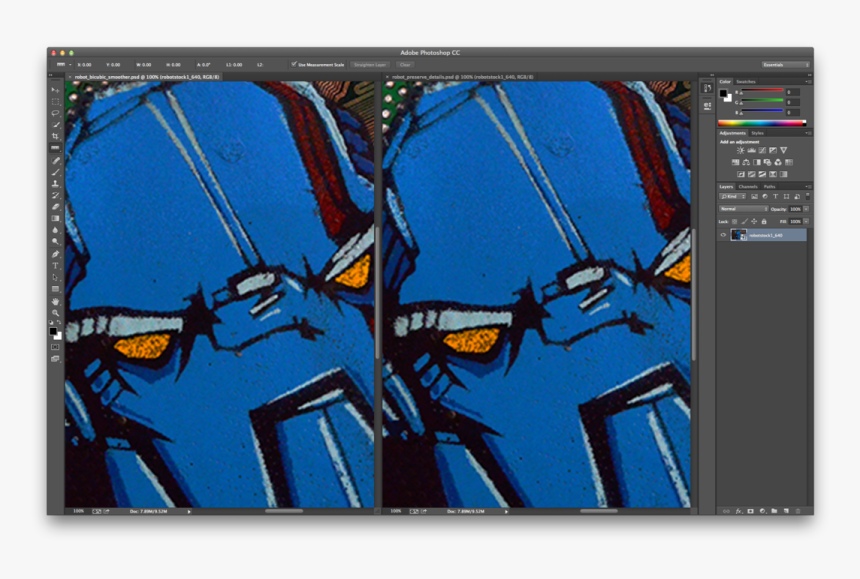Image resolution: width=860 pixels, height=579 pixels.
Task: Toggle the lock transparency icon in Layers
Action: tap(734, 221)
